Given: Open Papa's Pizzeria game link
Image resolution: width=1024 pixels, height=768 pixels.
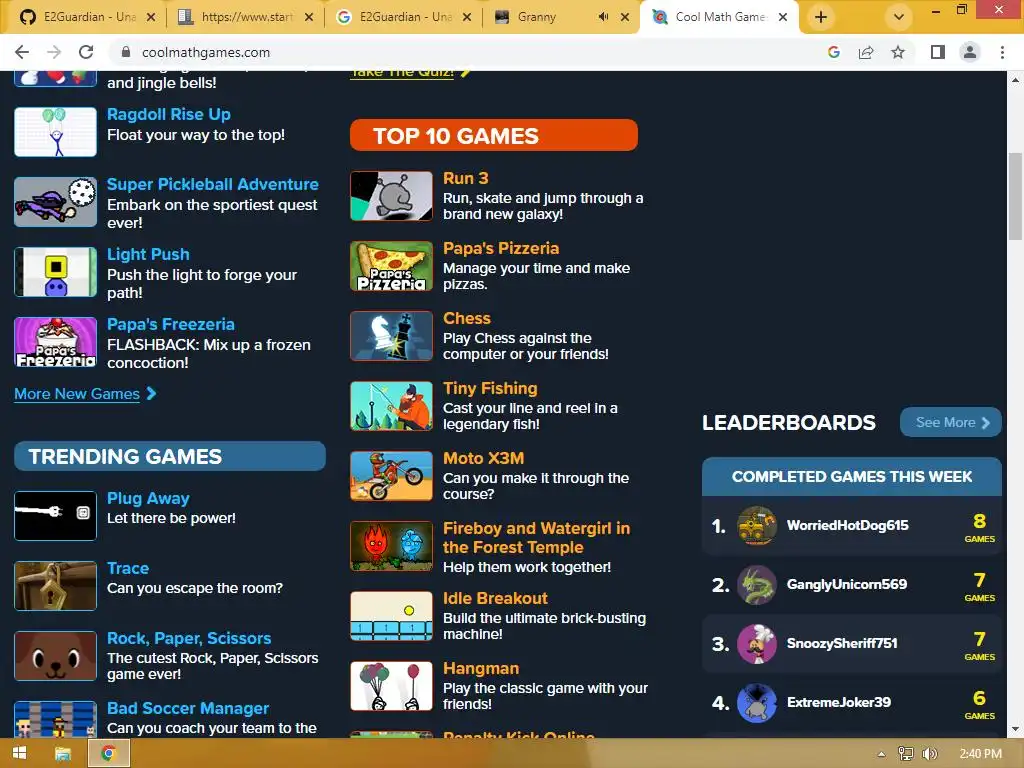Looking at the screenshot, I should coord(501,248).
